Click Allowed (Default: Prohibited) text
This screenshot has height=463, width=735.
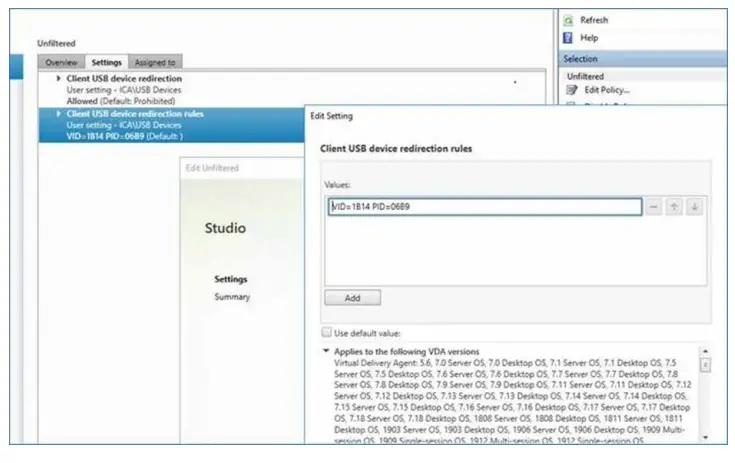point(121,101)
